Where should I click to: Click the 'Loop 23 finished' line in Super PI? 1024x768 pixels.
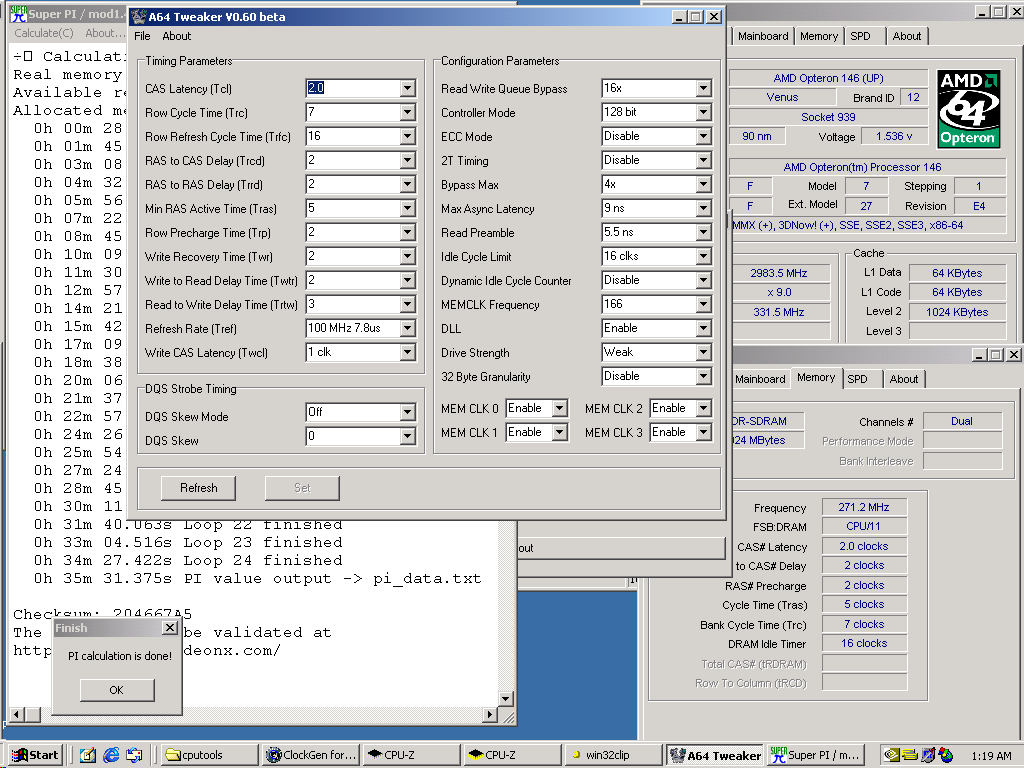[263, 543]
